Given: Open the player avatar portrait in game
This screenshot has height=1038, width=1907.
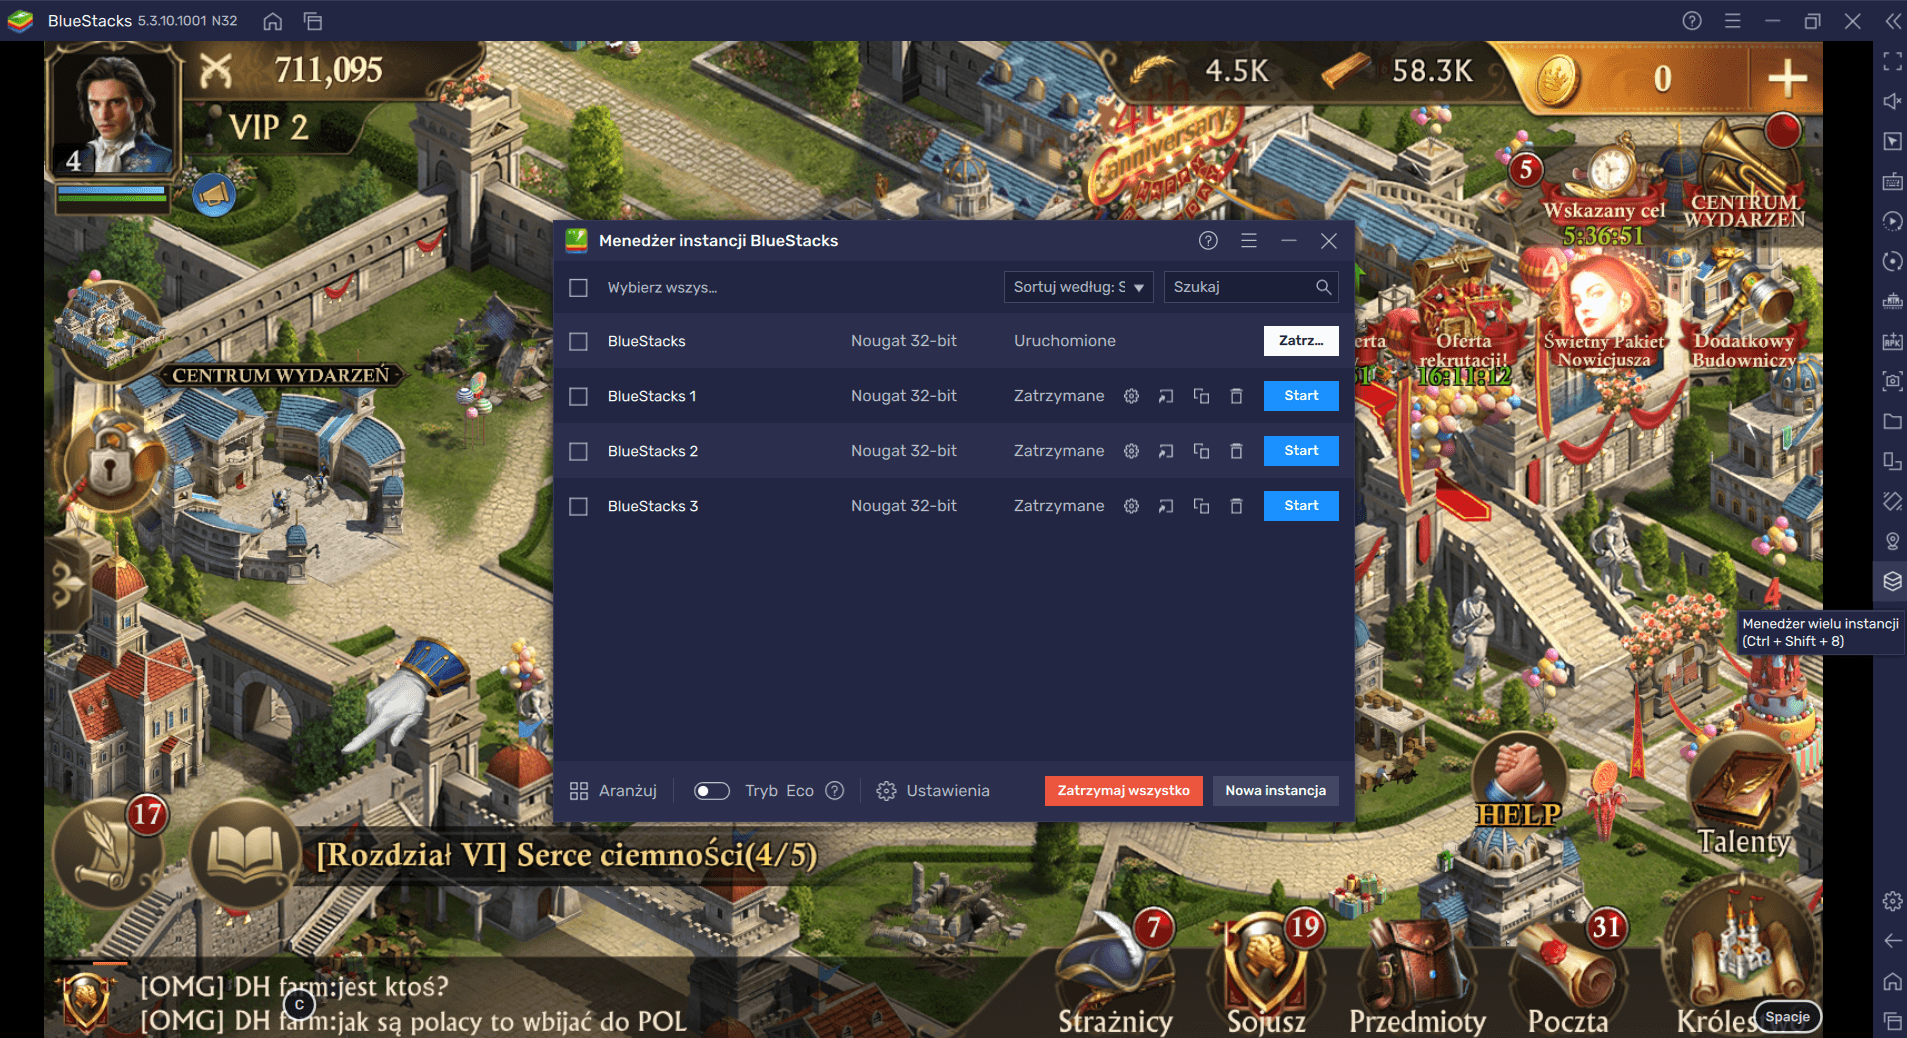Looking at the screenshot, I should point(117,110).
